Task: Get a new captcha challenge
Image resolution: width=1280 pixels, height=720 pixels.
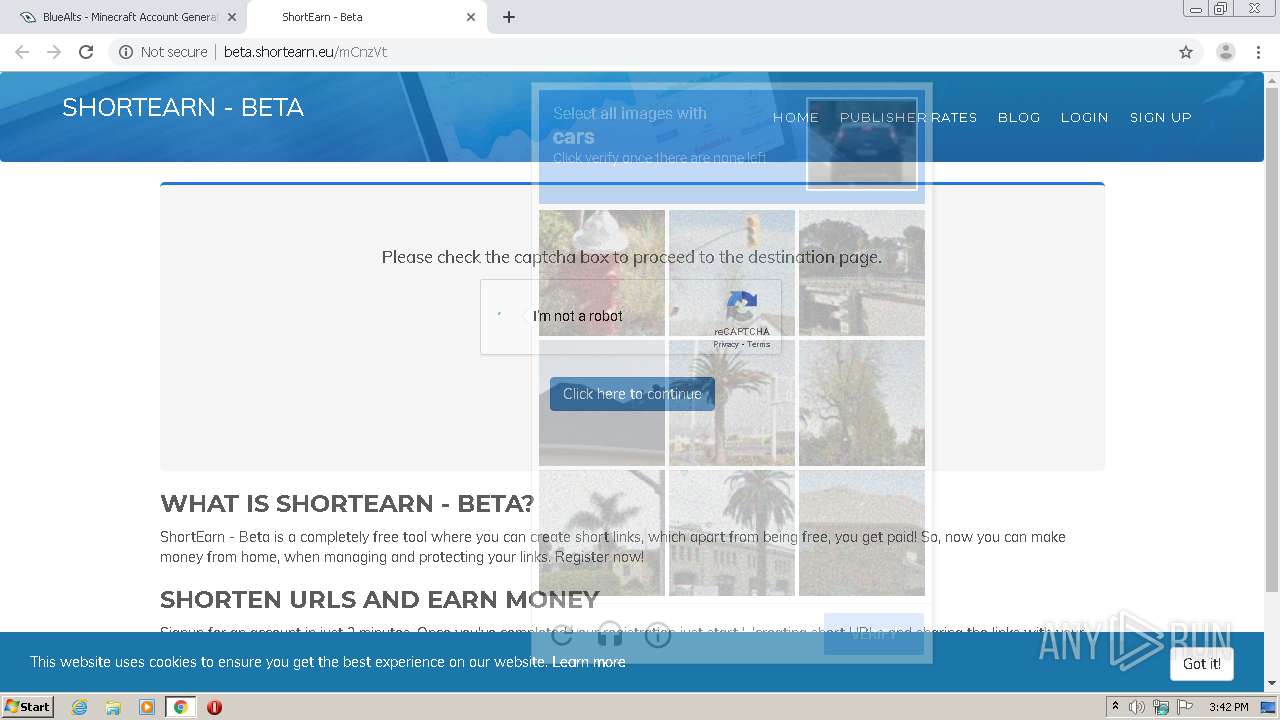Action: [562, 634]
